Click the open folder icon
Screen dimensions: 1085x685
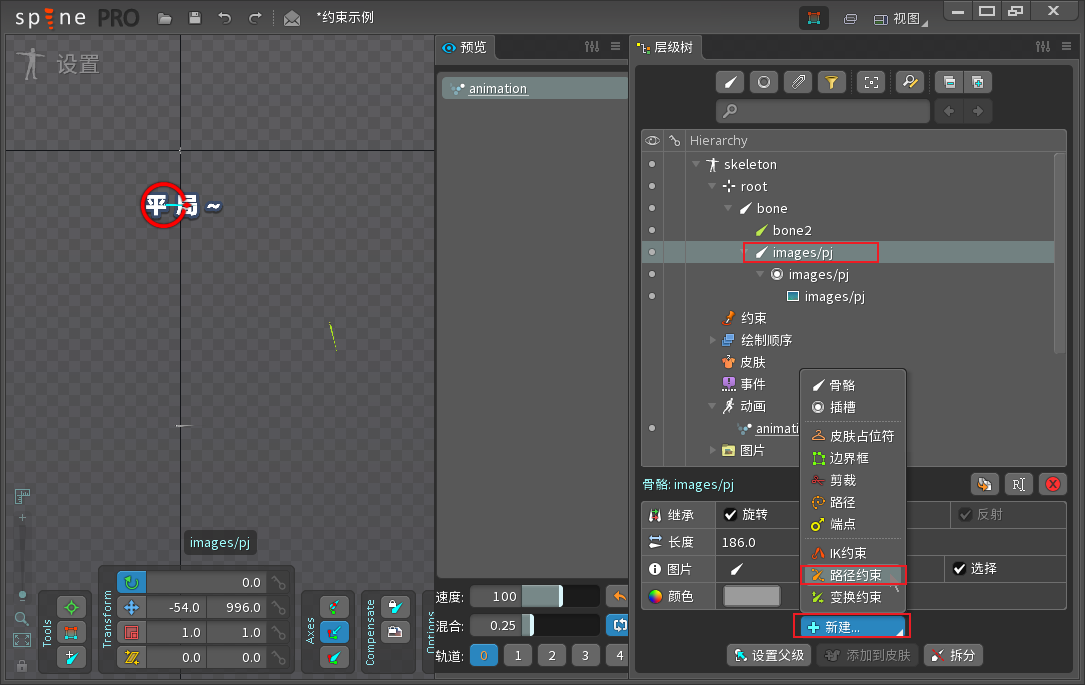coord(165,18)
